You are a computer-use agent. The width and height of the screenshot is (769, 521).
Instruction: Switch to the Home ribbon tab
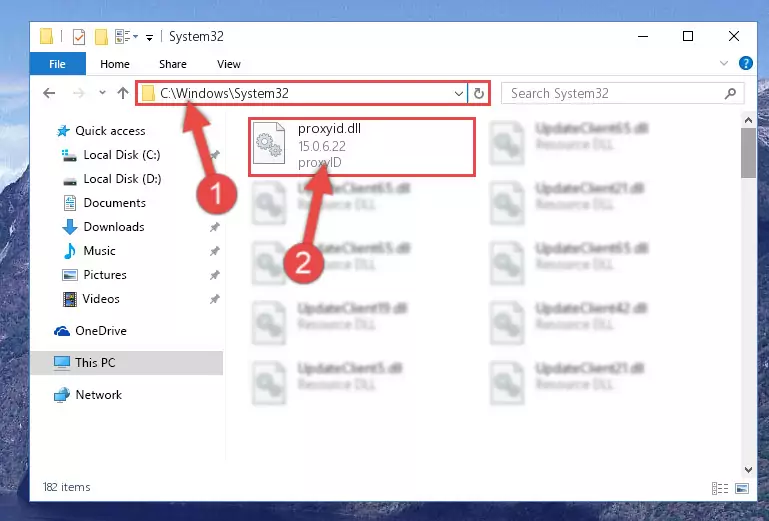(x=115, y=64)
